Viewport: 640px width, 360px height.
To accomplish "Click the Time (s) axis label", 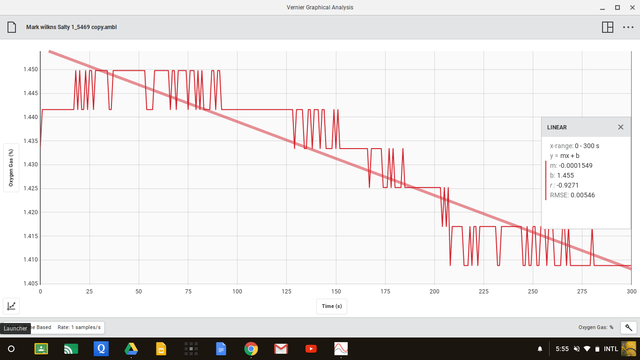I will pyautogui.click(x=332, y=306).
